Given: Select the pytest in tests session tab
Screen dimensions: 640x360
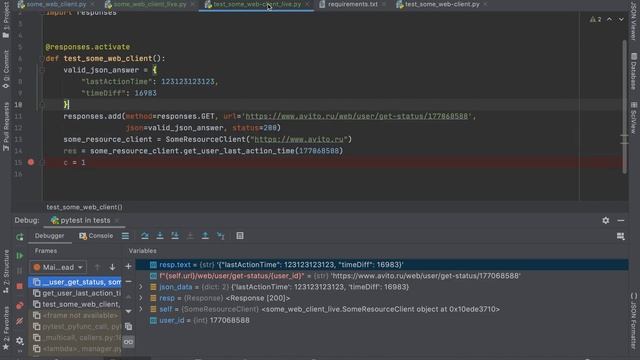Looking at the screenshot, I should point(85,220).
